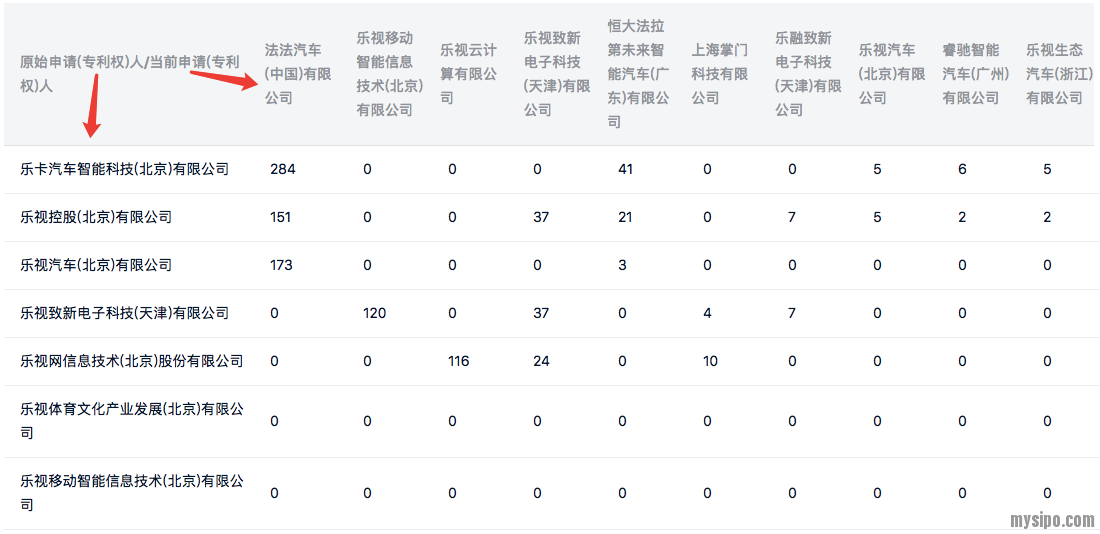Click the 乐视汽车(北京)有限公司 row label
This screenshot has width=1100, height=534.
(x=96, y=265)
